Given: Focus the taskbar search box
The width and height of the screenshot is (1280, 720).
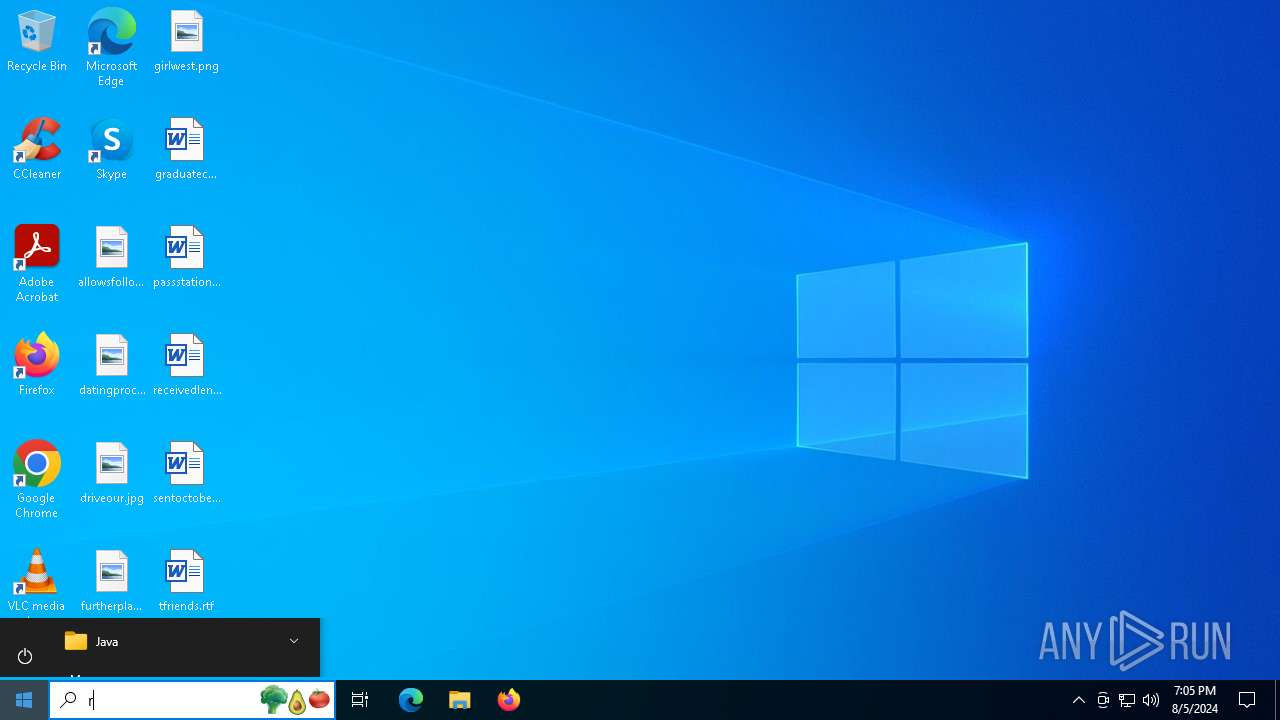Looking at the screenshot, I should (192, 700).
